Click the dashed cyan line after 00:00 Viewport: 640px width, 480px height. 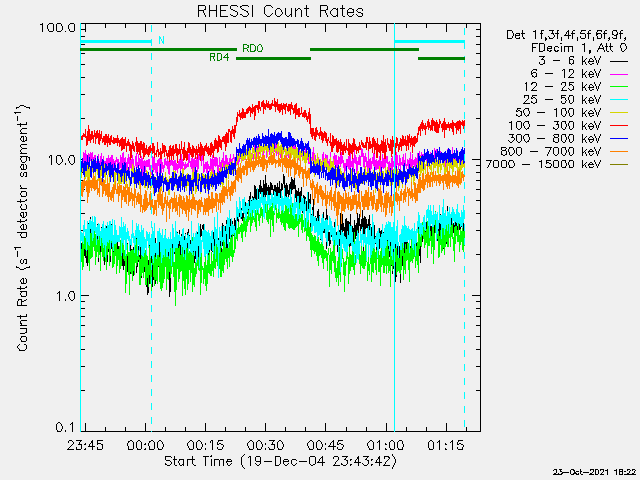(151, 227)
